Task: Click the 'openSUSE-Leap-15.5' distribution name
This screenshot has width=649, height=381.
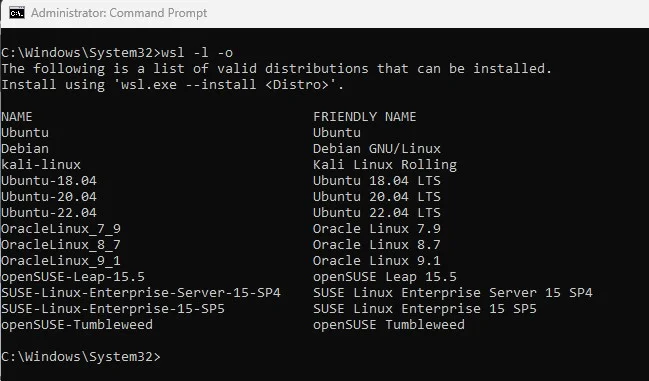Action: click(x=73, y=277)
